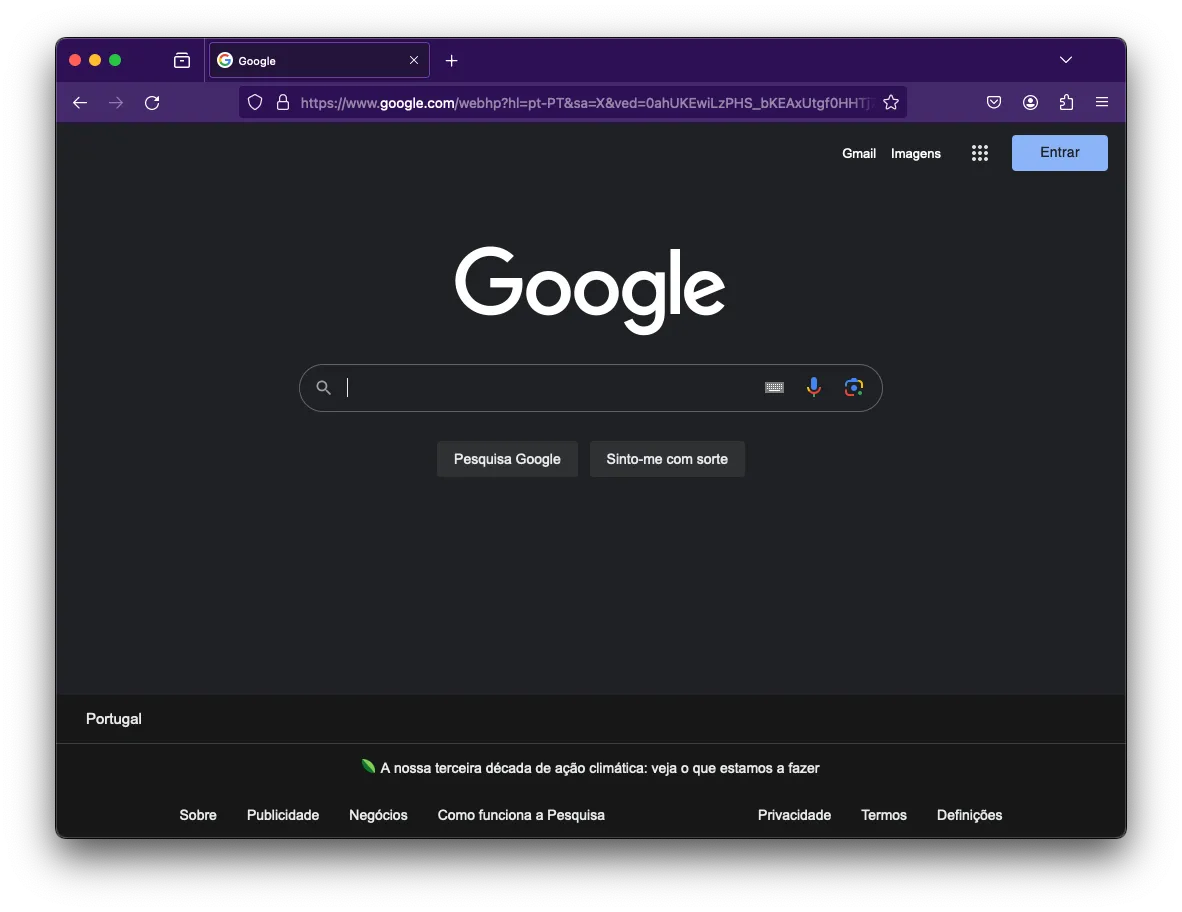Image resolution: width=1182 pixels, height=912 pixels.
Task: Open recent browsing history sidebar icon
Action: coord(182,60)
